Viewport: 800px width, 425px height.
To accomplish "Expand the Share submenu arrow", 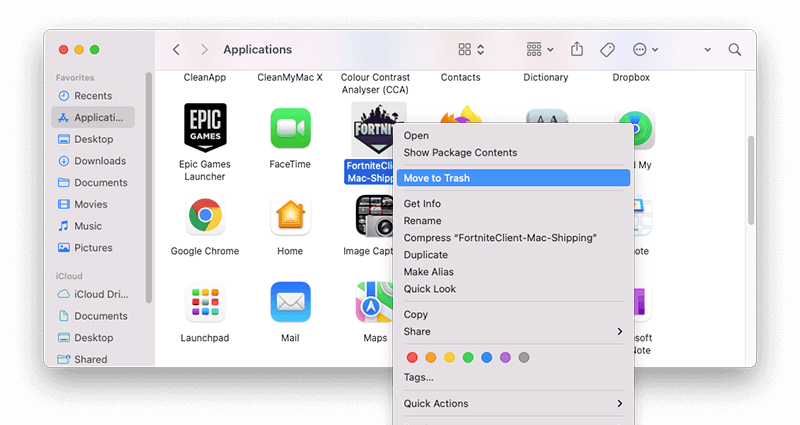I will 620,332.
